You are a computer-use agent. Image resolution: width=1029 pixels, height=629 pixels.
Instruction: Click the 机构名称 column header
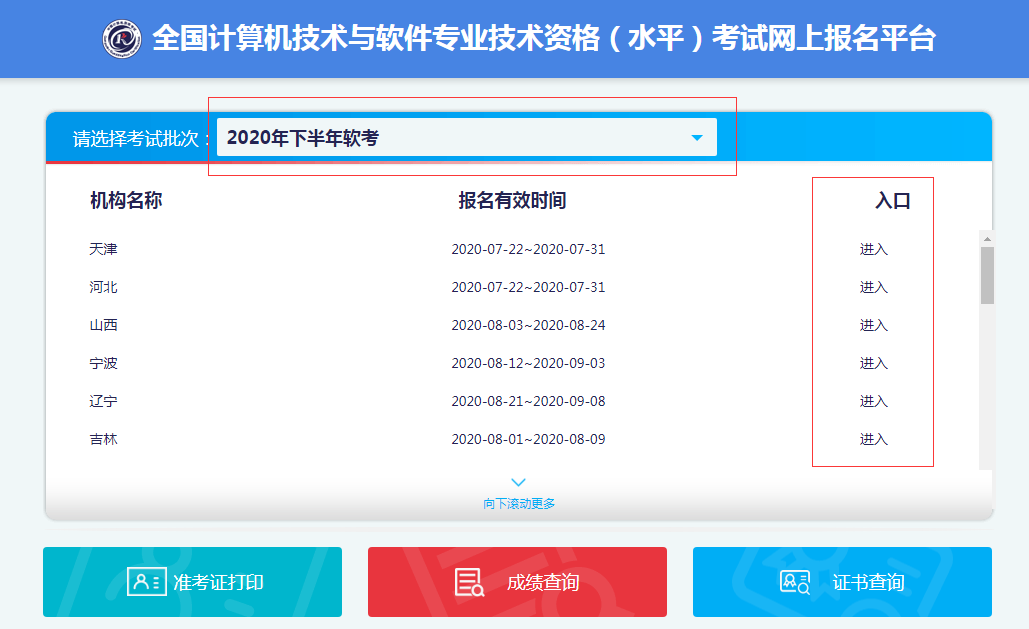(126, 200)
